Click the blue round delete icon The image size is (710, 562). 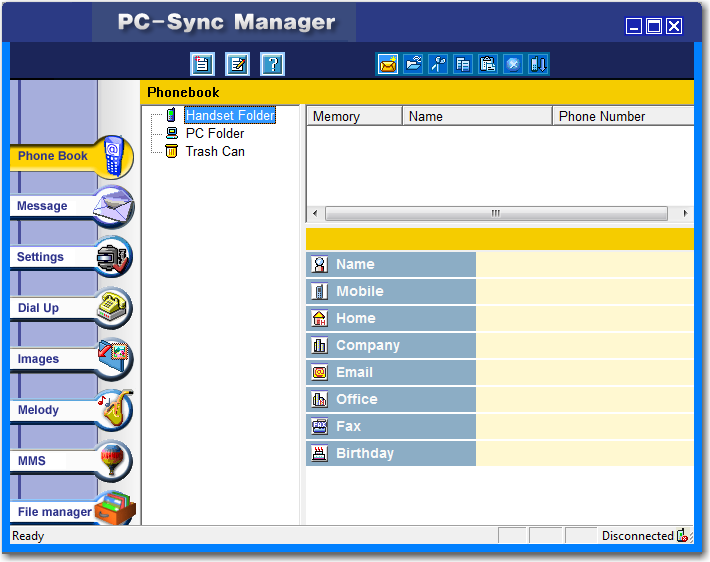tap(513, 65)
